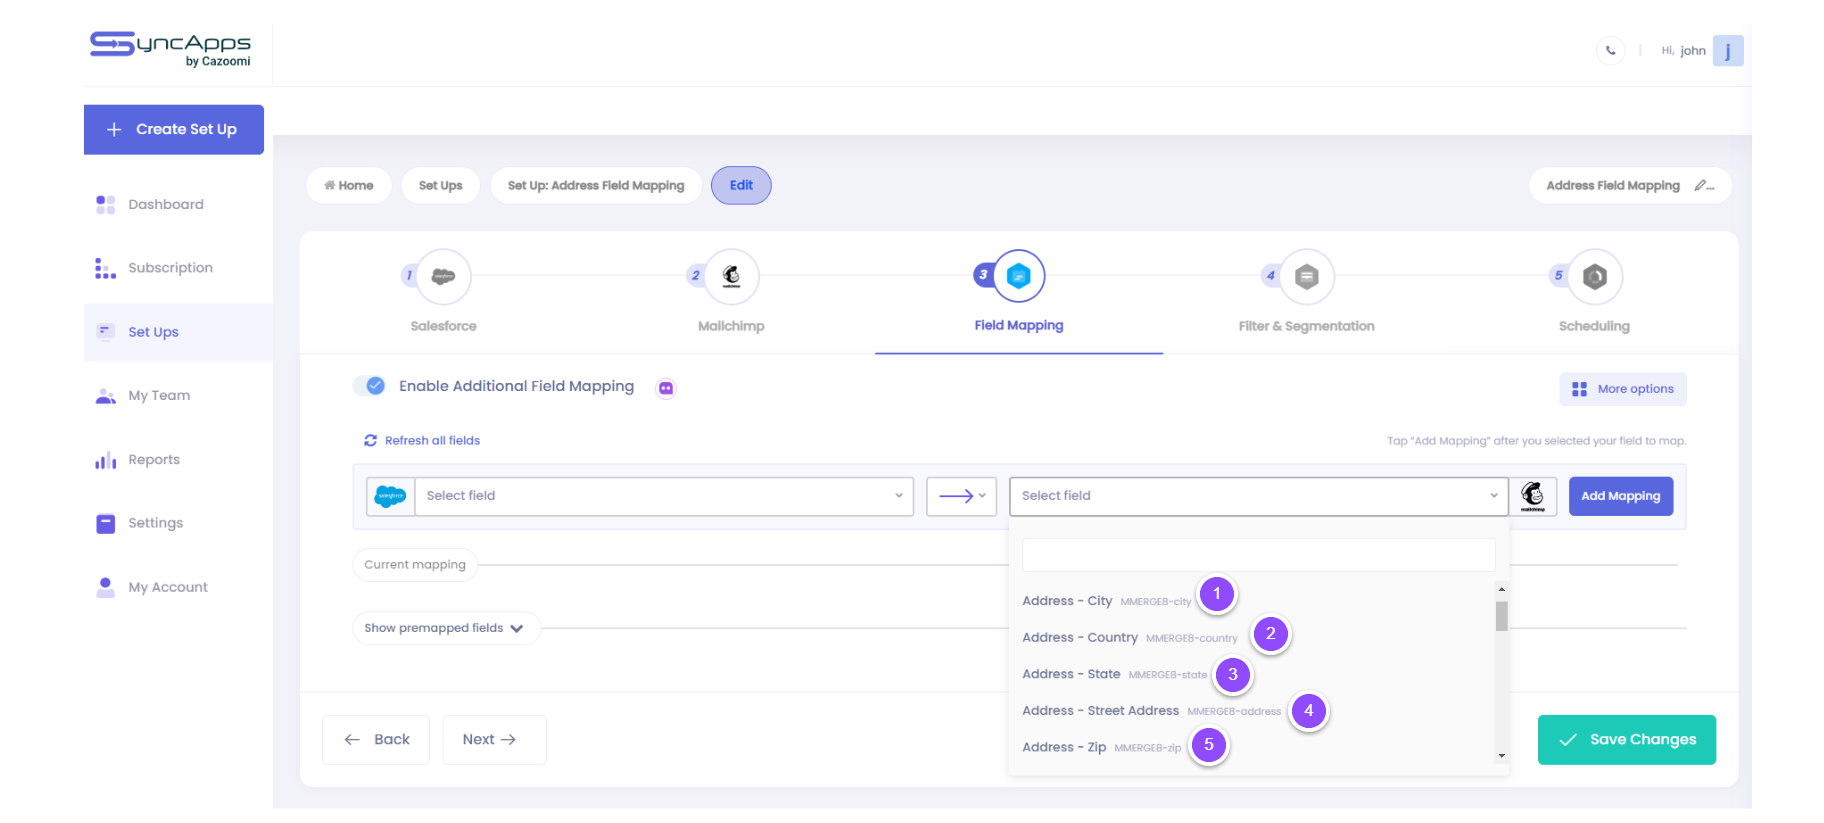Open Dashboard from the sidebar
This screenshot has height=823, width=1824.
pyautogui.click(x=166, y=204)
